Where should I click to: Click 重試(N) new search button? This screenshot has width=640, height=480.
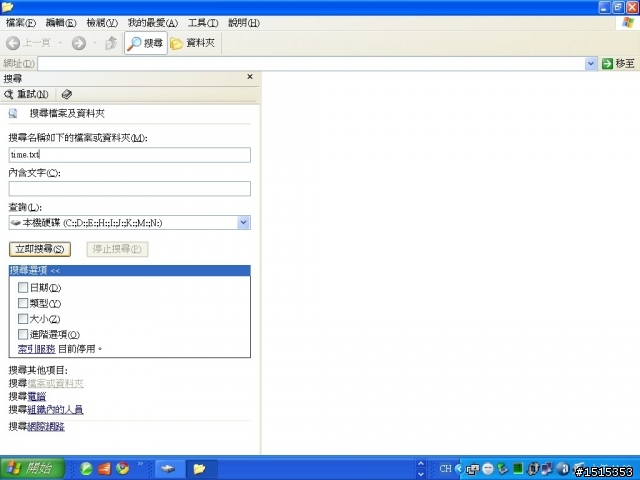pos(26,95)
